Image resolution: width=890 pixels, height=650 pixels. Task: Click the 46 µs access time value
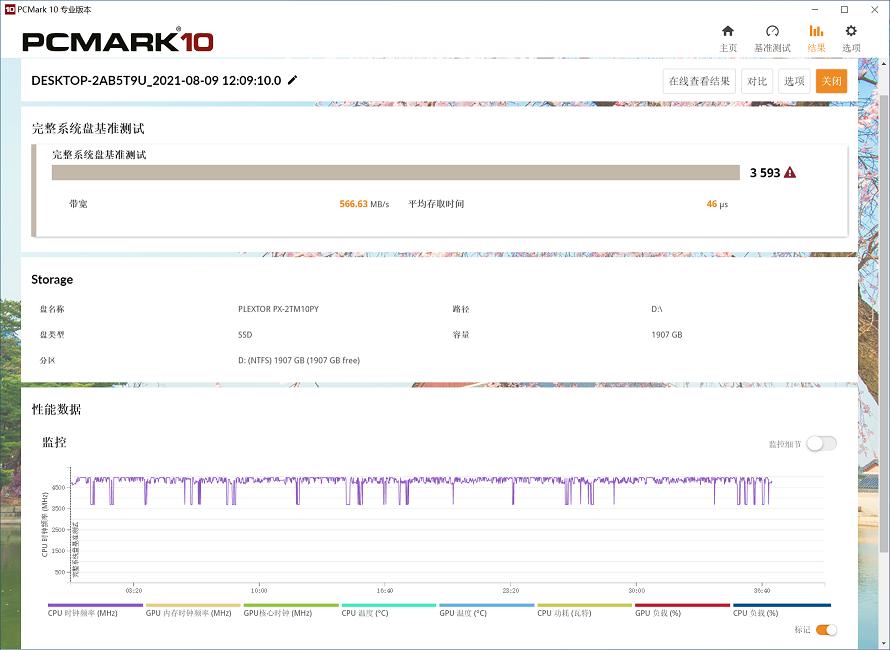717,204
